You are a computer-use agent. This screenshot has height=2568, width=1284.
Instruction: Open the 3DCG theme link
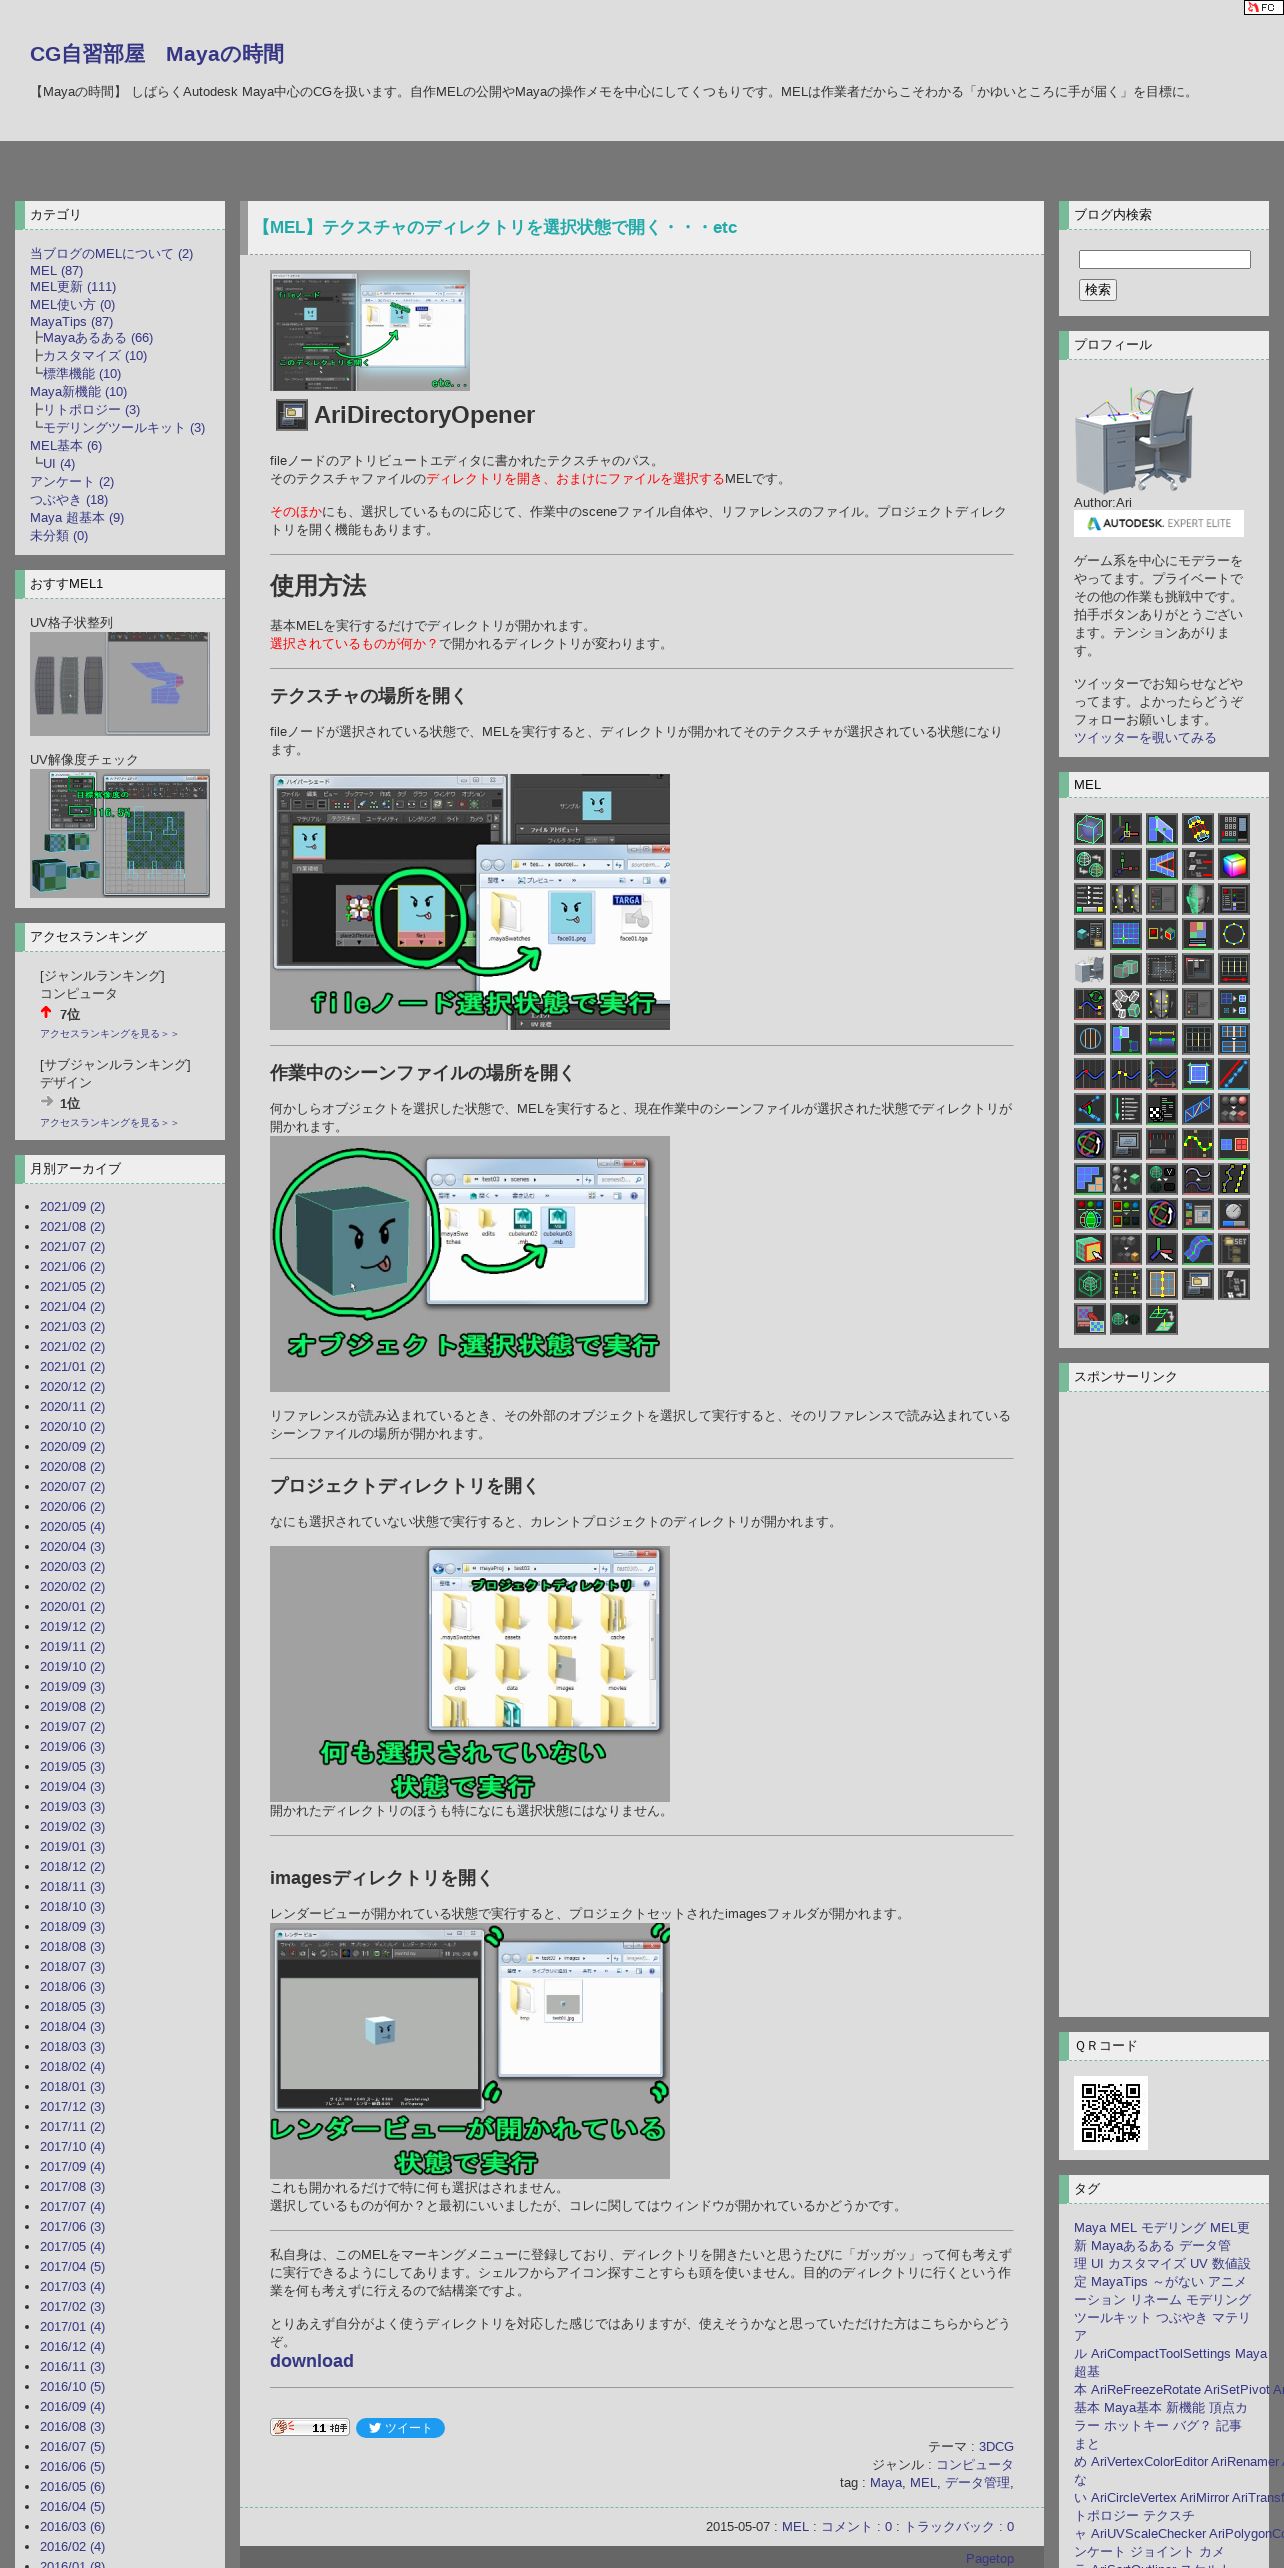tap(996, 2447)
